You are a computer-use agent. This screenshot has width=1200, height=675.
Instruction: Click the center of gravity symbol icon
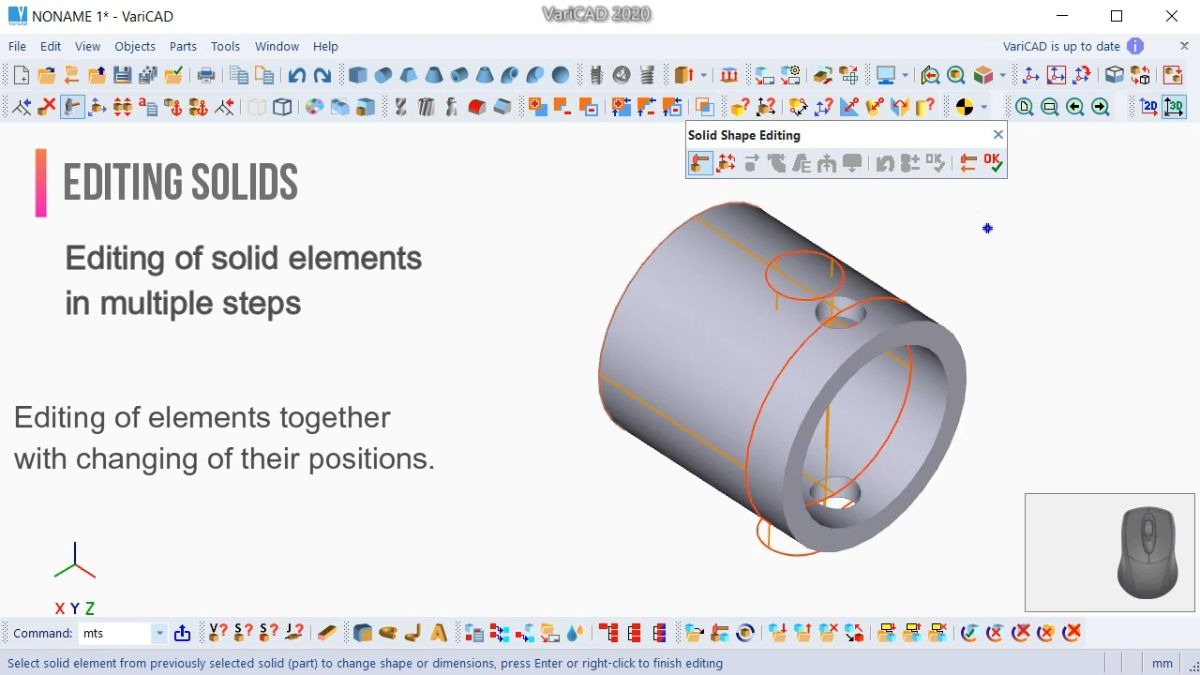(x=964, y=107)
